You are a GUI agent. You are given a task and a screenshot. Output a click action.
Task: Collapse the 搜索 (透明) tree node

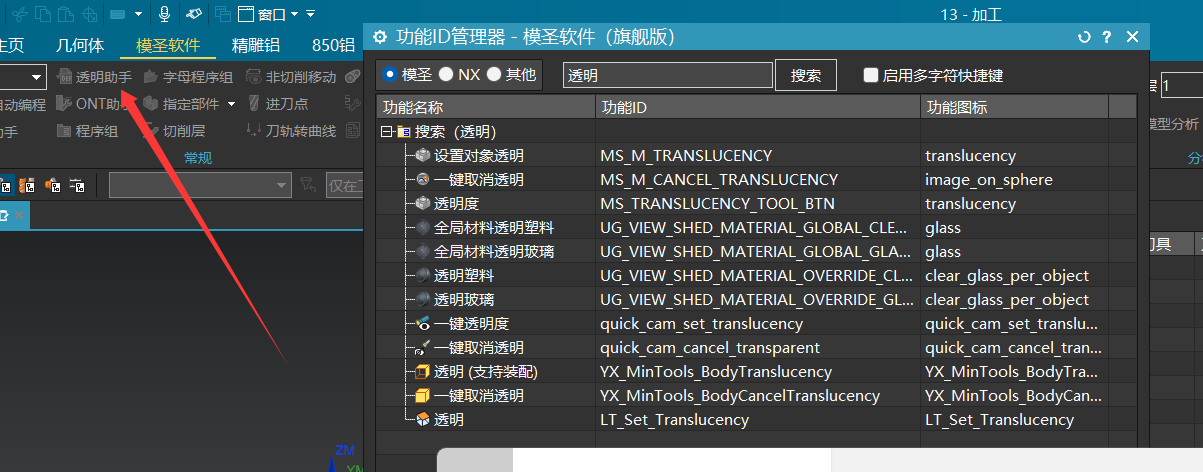pyautogui.click(x=386, y=131)
